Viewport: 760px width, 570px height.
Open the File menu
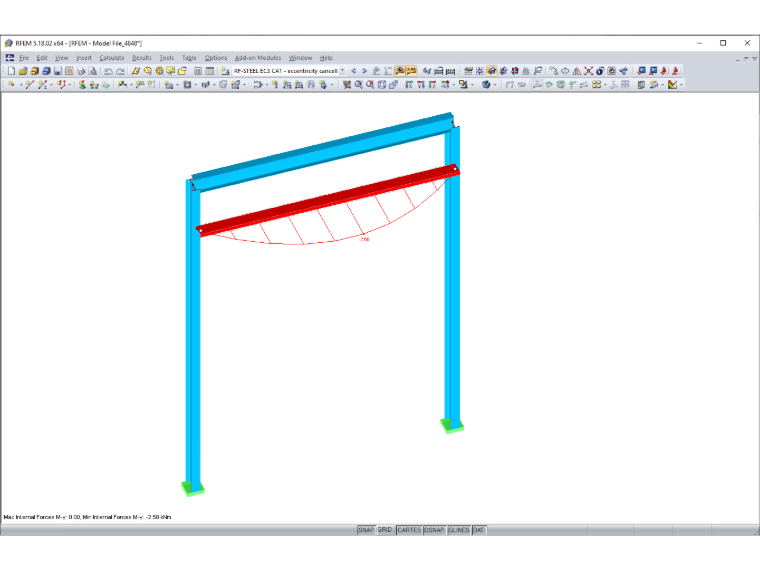24,58
